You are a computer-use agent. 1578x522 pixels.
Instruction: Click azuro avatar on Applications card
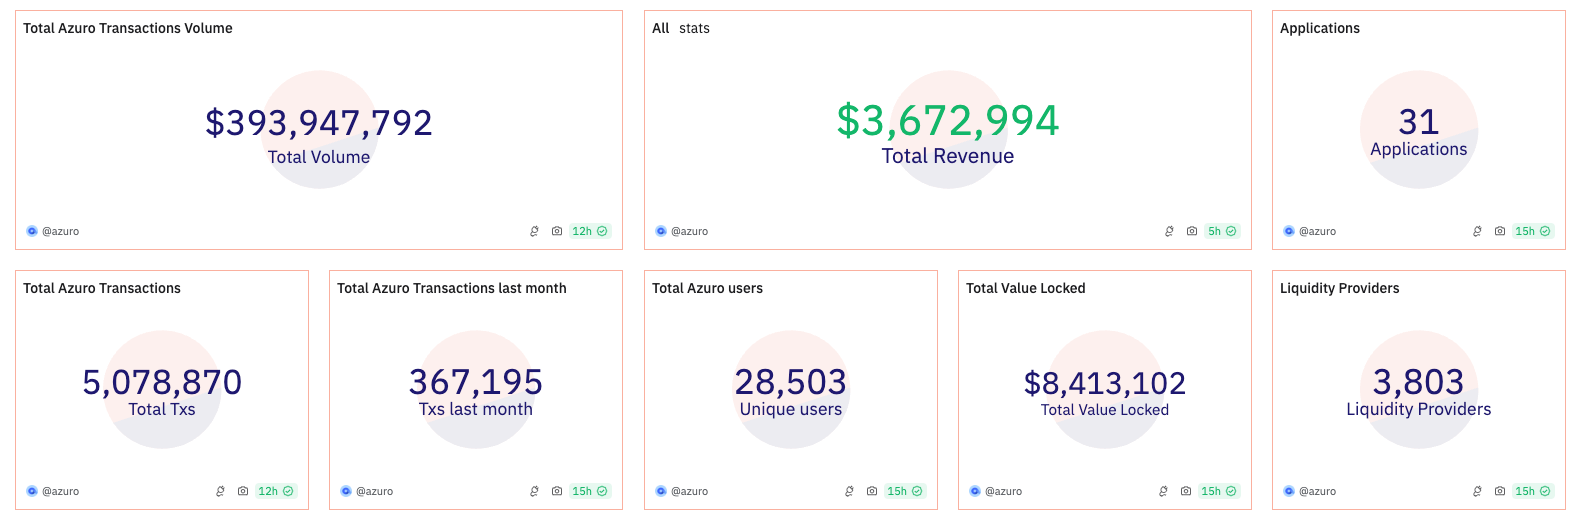[1289, 231]
